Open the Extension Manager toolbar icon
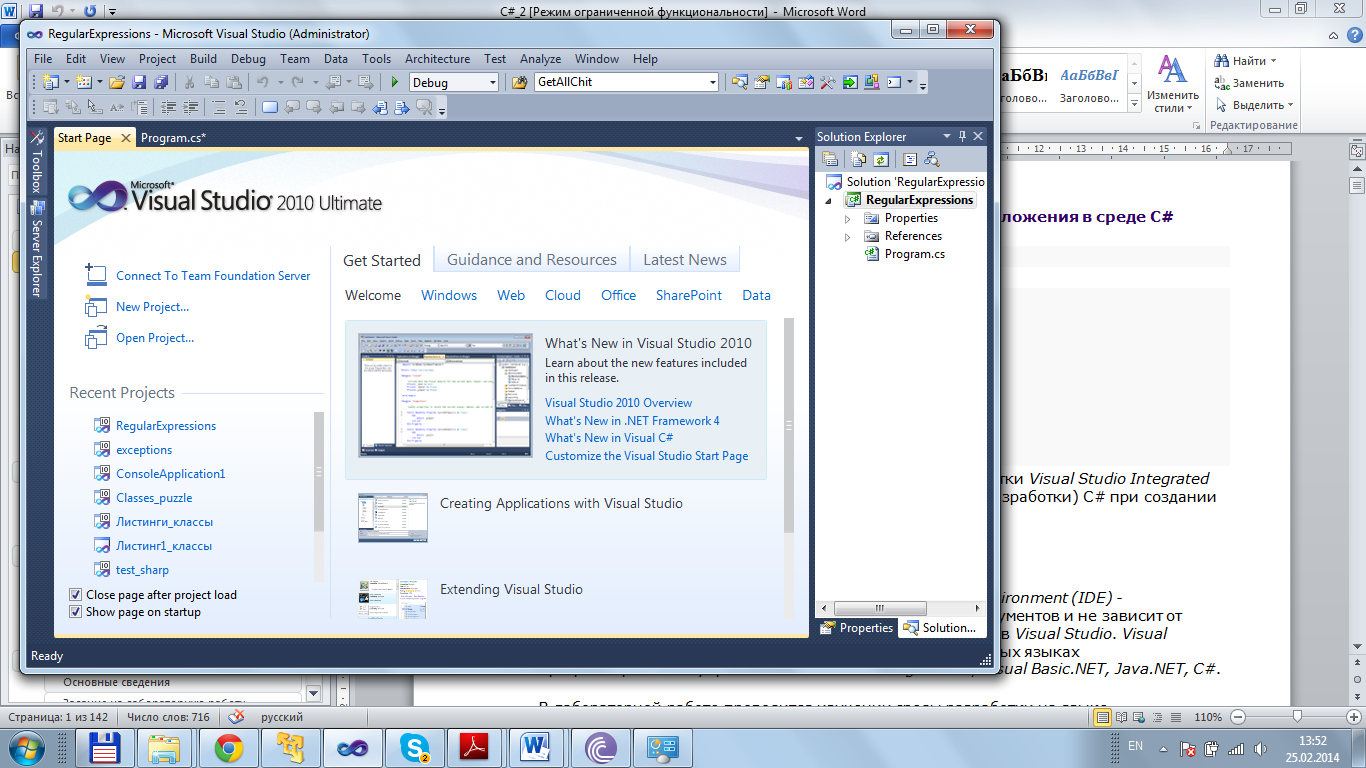Viewport: 1366px width, 768px height. pyautogui.click(x=872, y=82)
